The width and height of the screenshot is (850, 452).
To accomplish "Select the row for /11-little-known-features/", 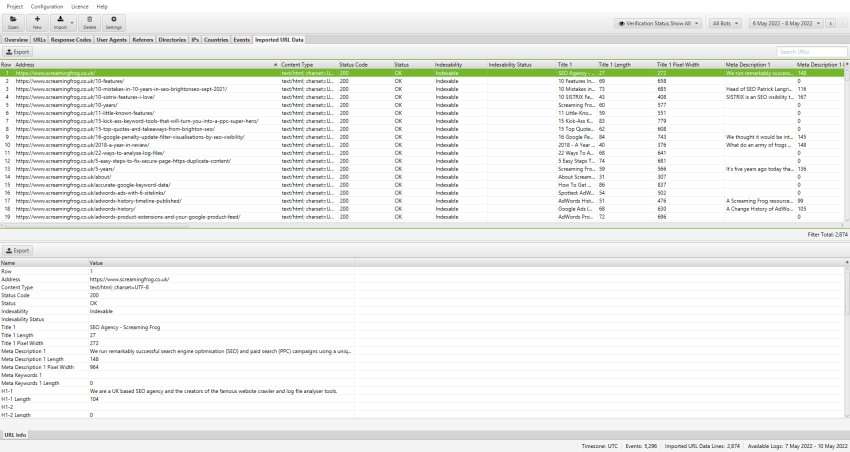I will click(x=422, y=113).
